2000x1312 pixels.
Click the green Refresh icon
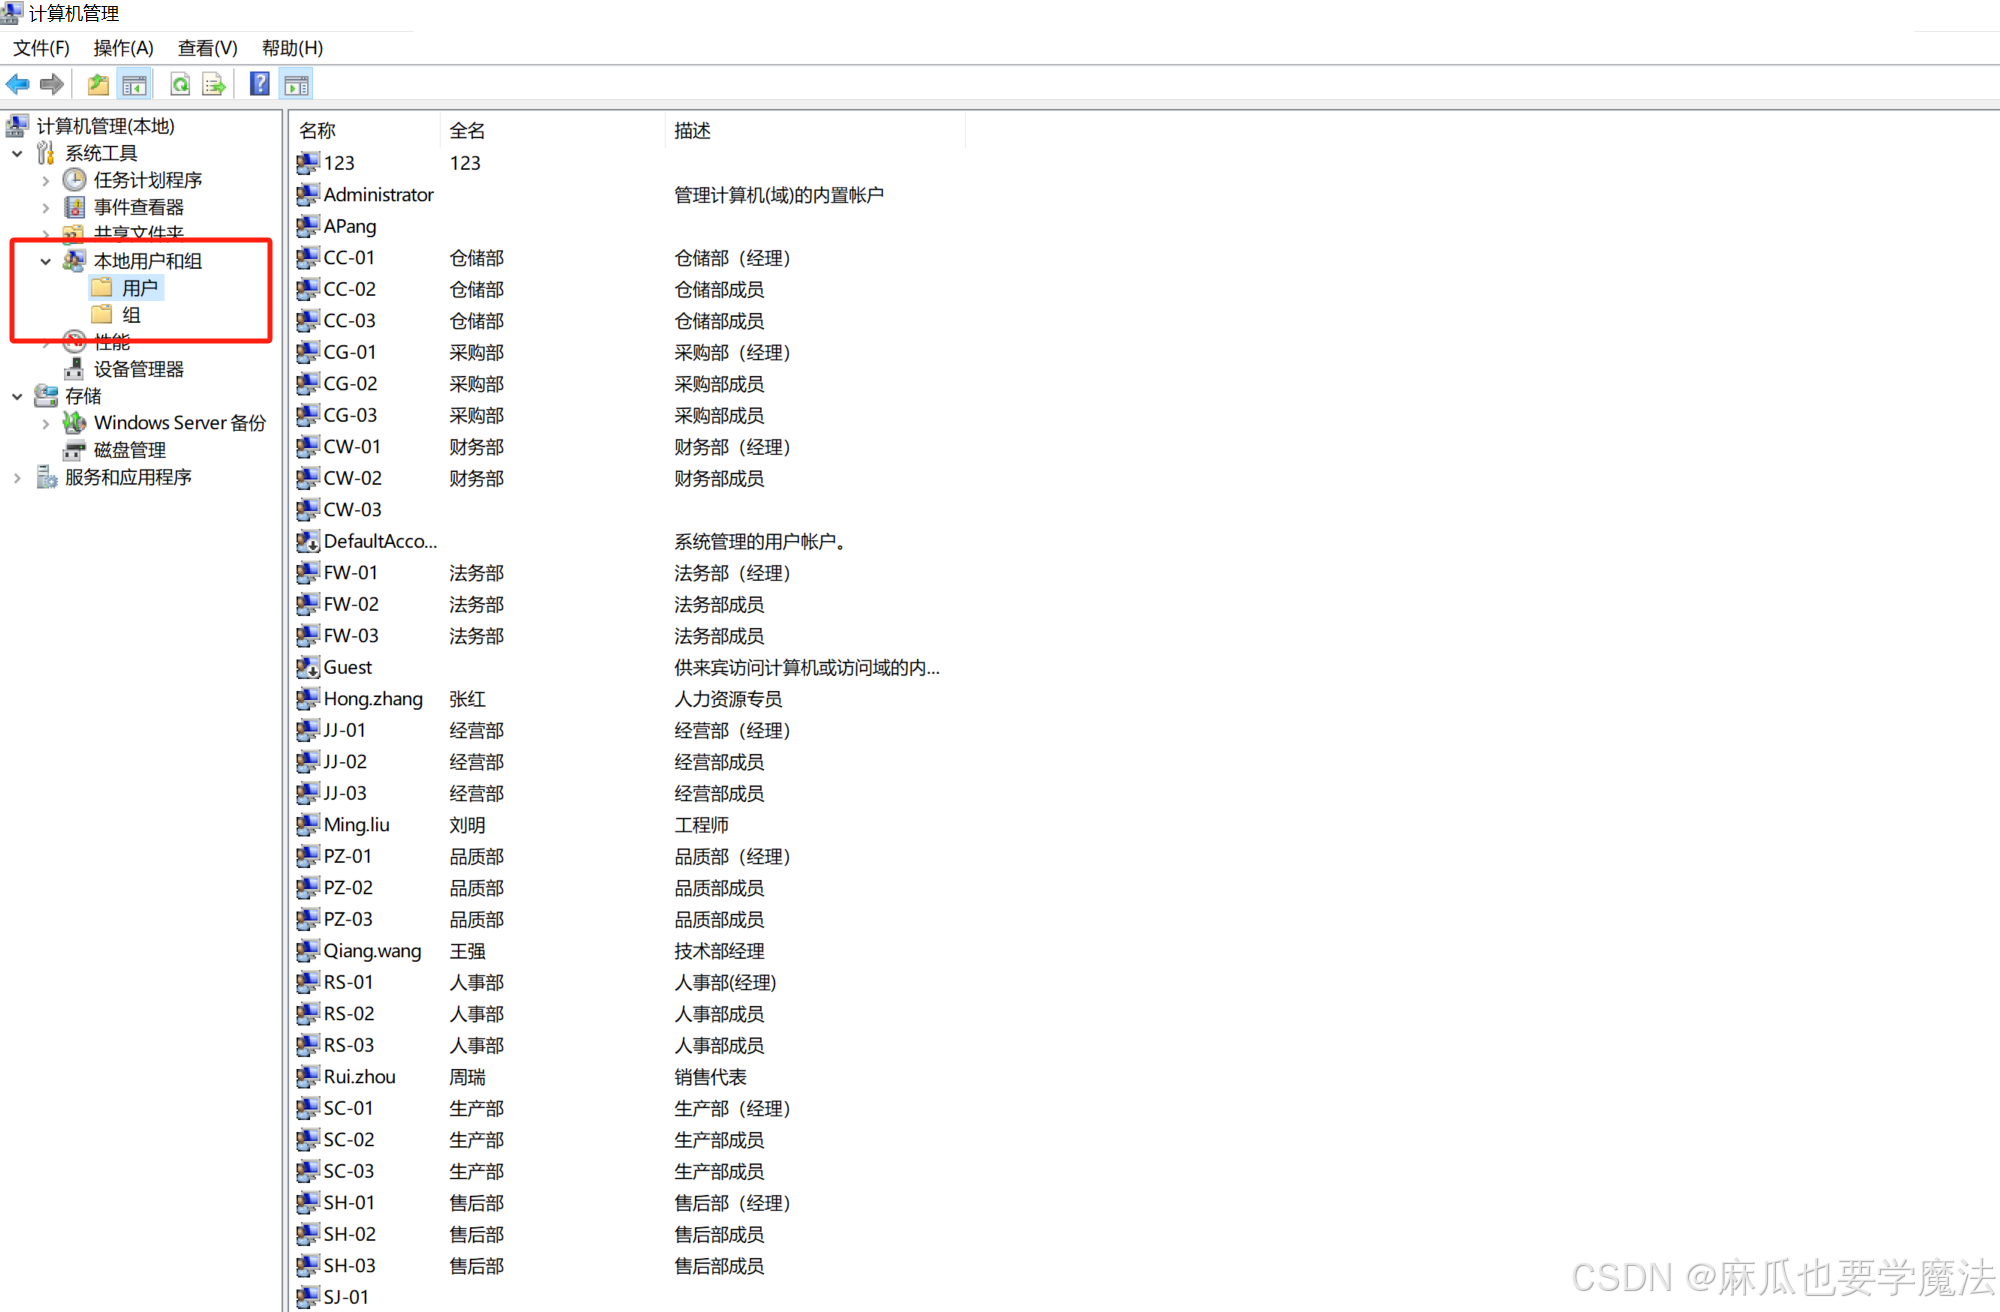pyautogui.click(x=180, y=85)
